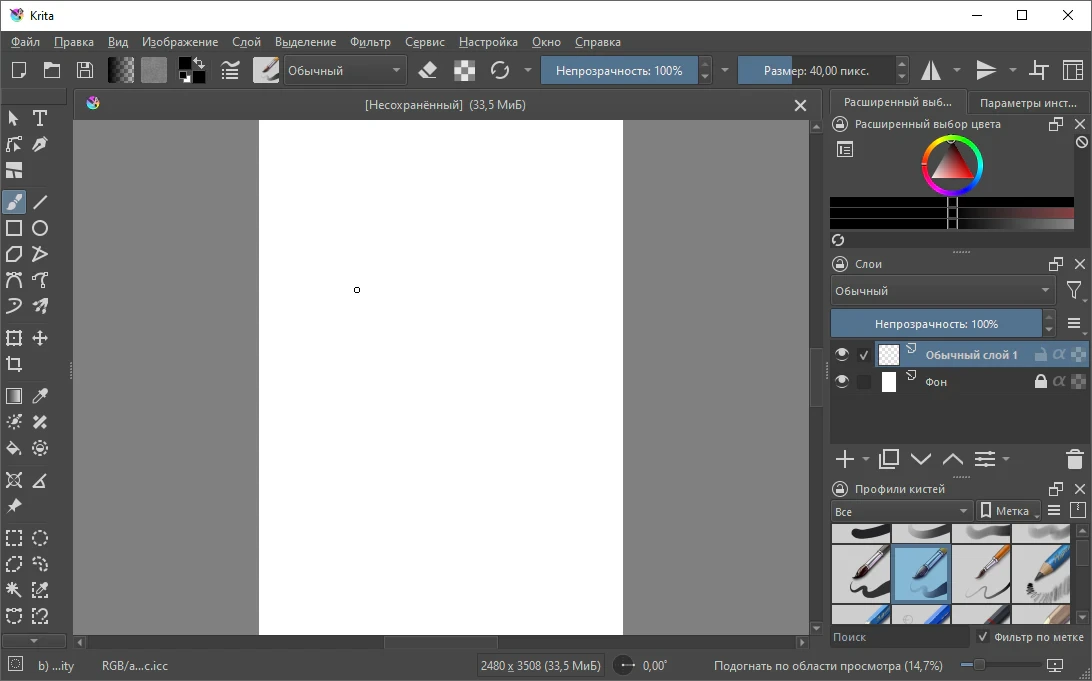Image resolution: width=1092 pixels, height=681 pixels.
Task: Select the Calligraphy tool
Action: (40, 144)
